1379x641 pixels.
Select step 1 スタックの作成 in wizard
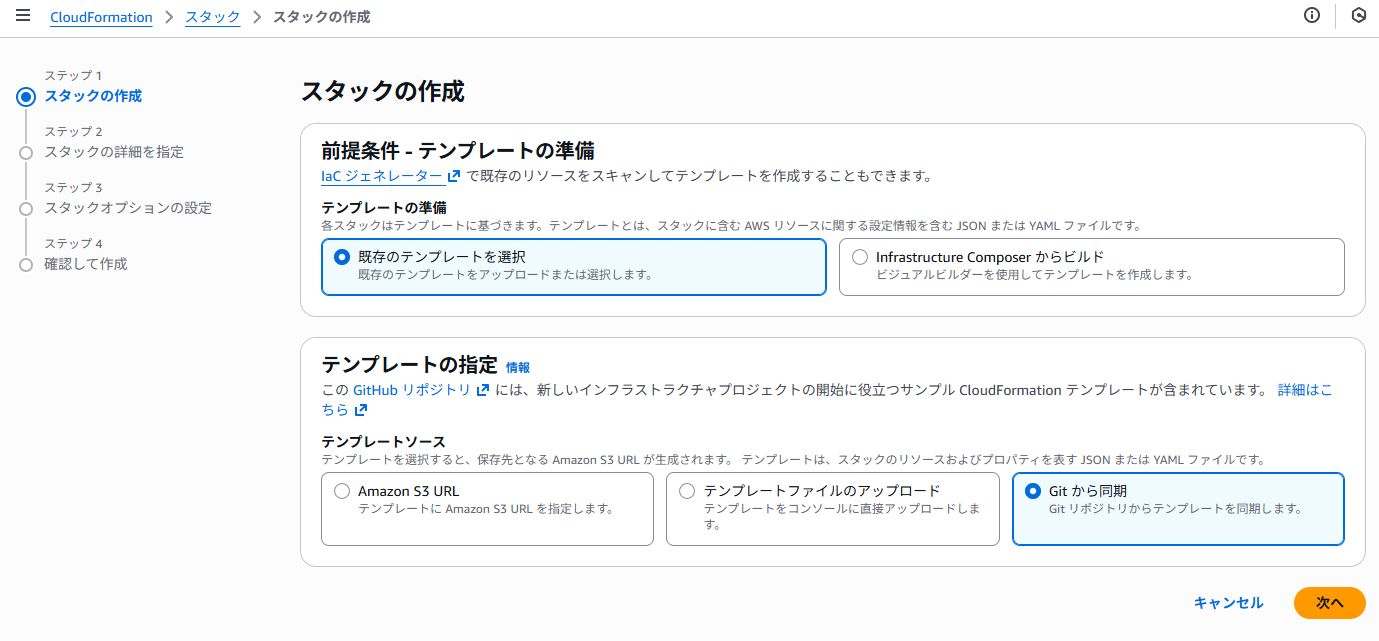[93, 96]
